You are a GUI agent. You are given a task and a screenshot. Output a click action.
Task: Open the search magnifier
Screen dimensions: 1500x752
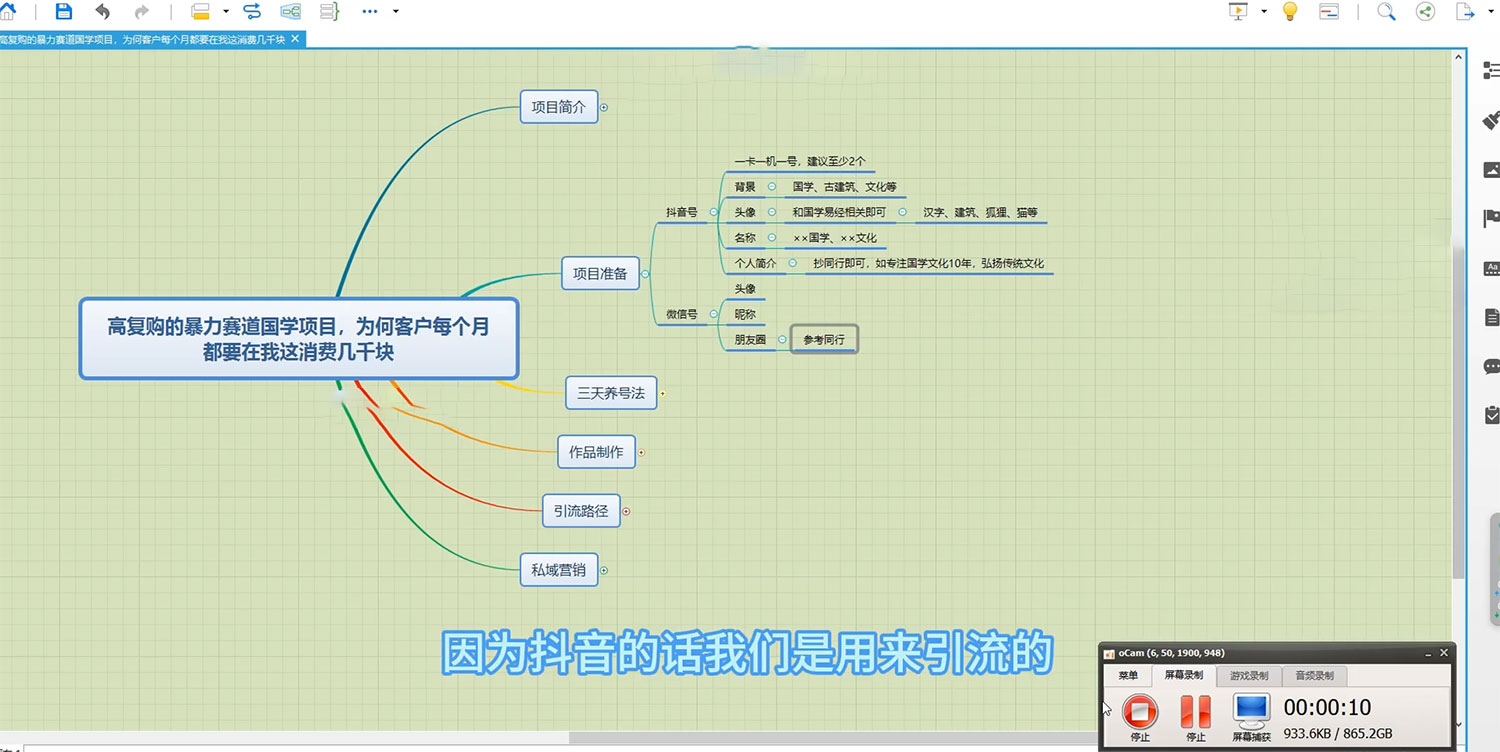click(1385, 12)
